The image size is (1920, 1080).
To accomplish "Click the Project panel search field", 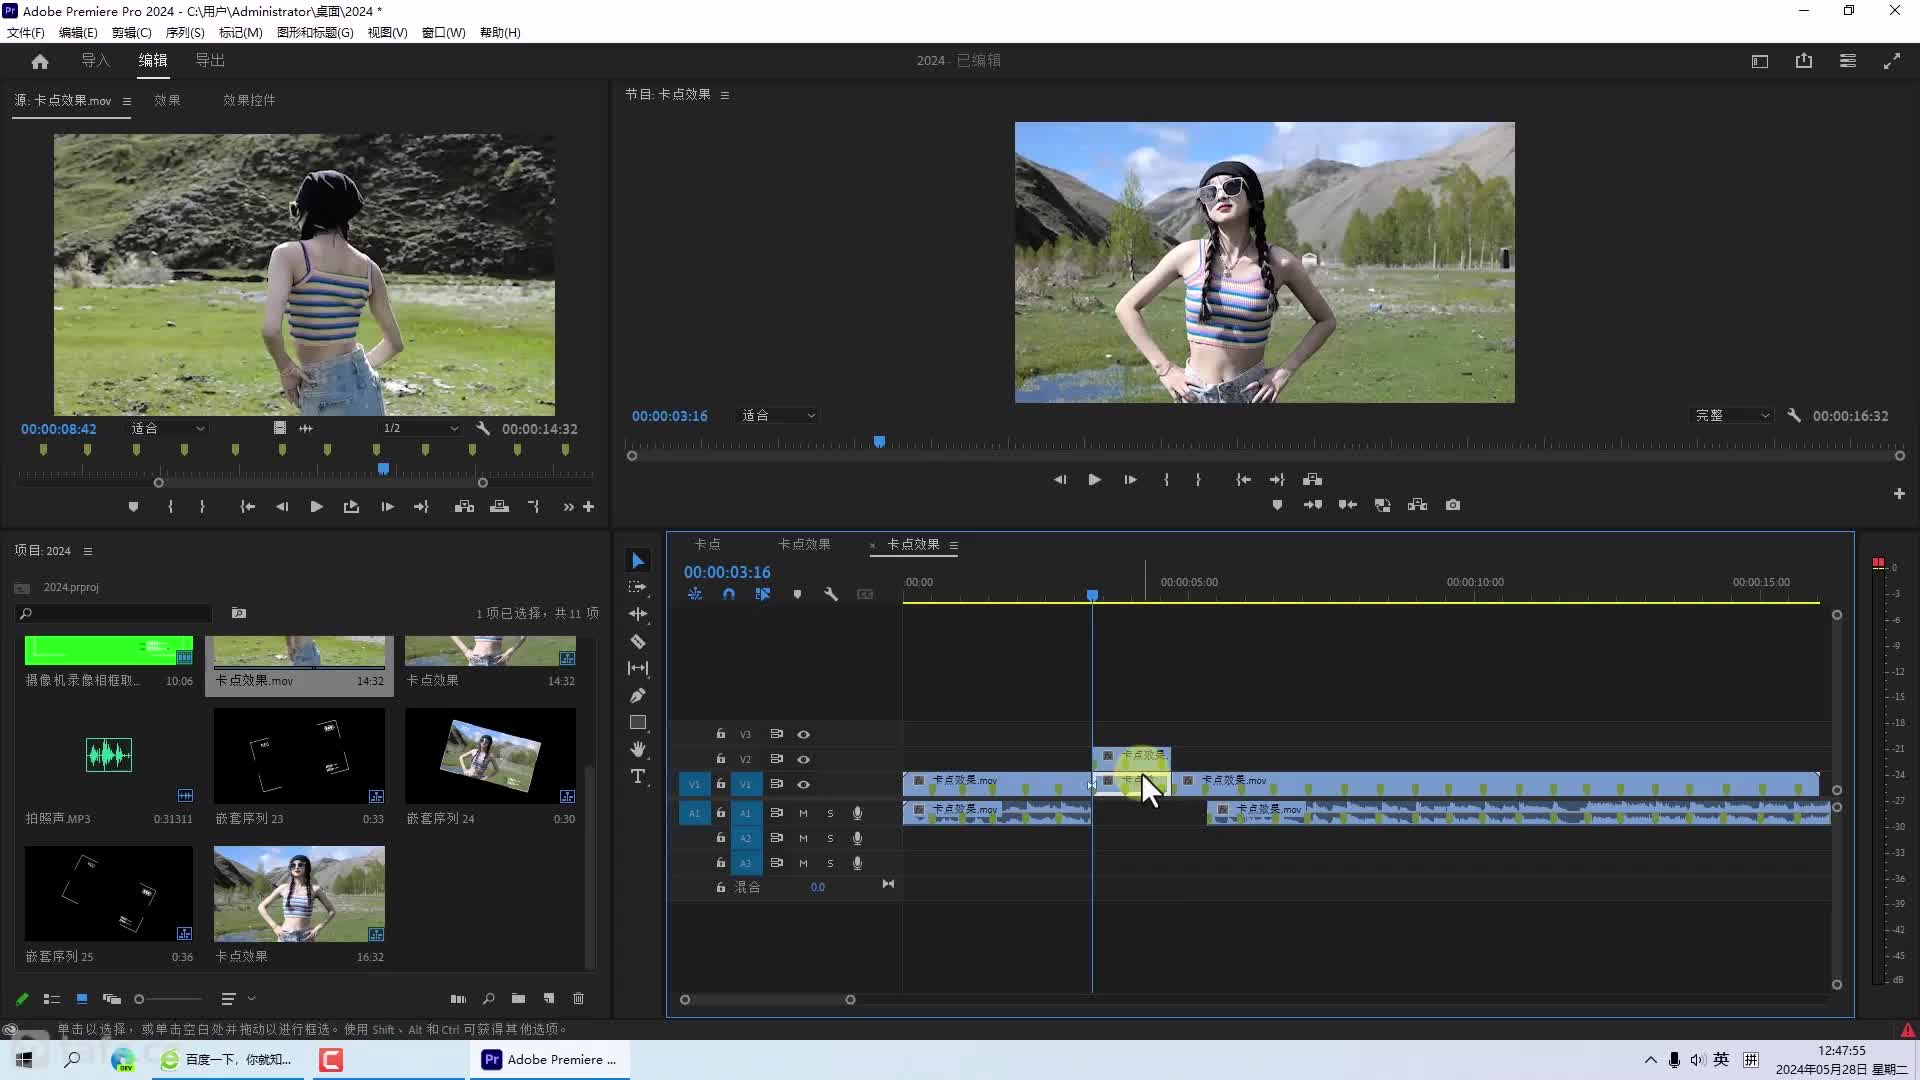I will point(114,613).
